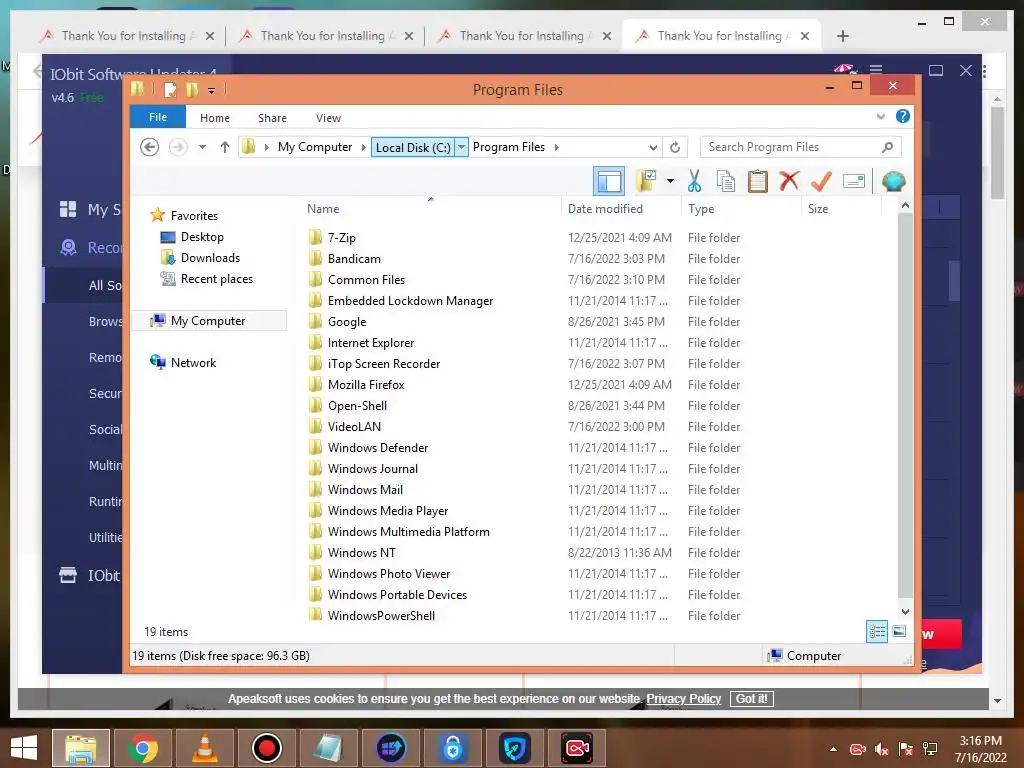The image size is (1024, 768).
Task: Click the Cut scissors icon
Action: 694,181
